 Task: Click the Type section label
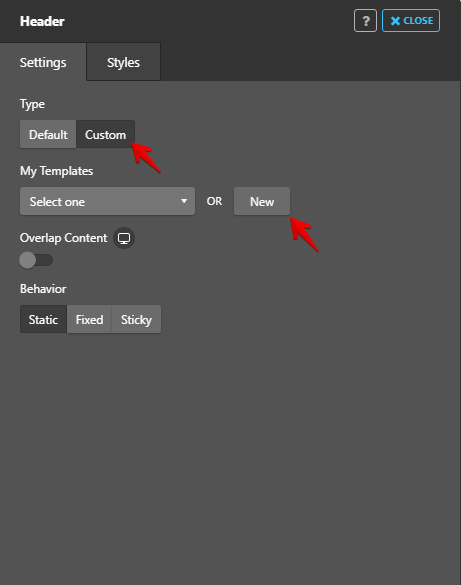pyautogui.click(x=32, y=104)
